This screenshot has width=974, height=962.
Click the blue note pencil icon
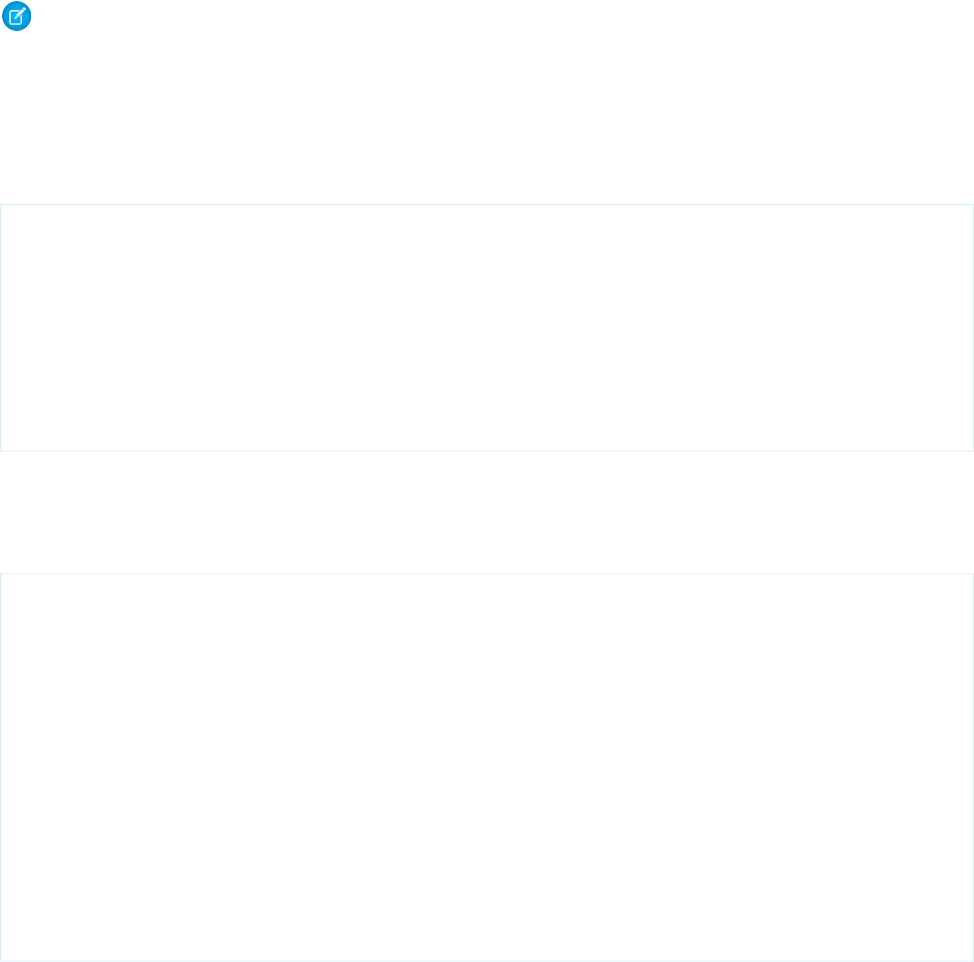point(16,16)
